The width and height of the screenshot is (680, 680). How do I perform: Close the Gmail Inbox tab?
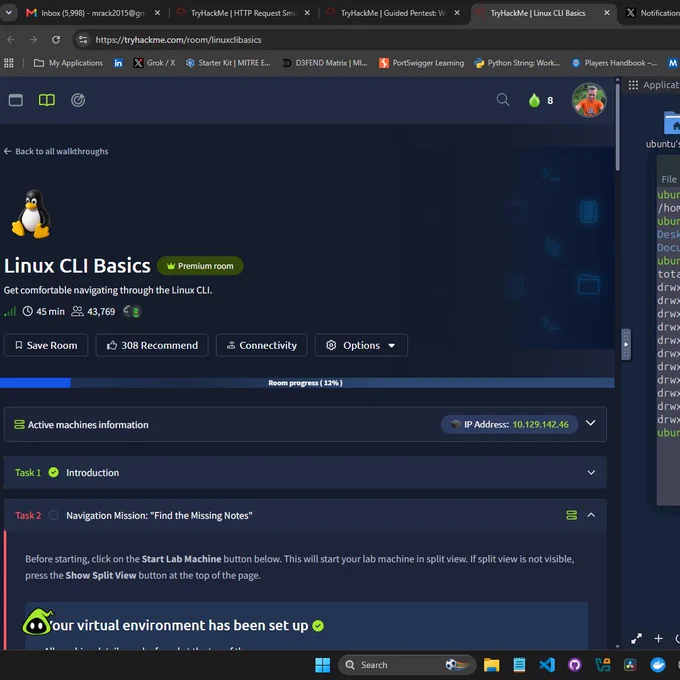[157, 13]
